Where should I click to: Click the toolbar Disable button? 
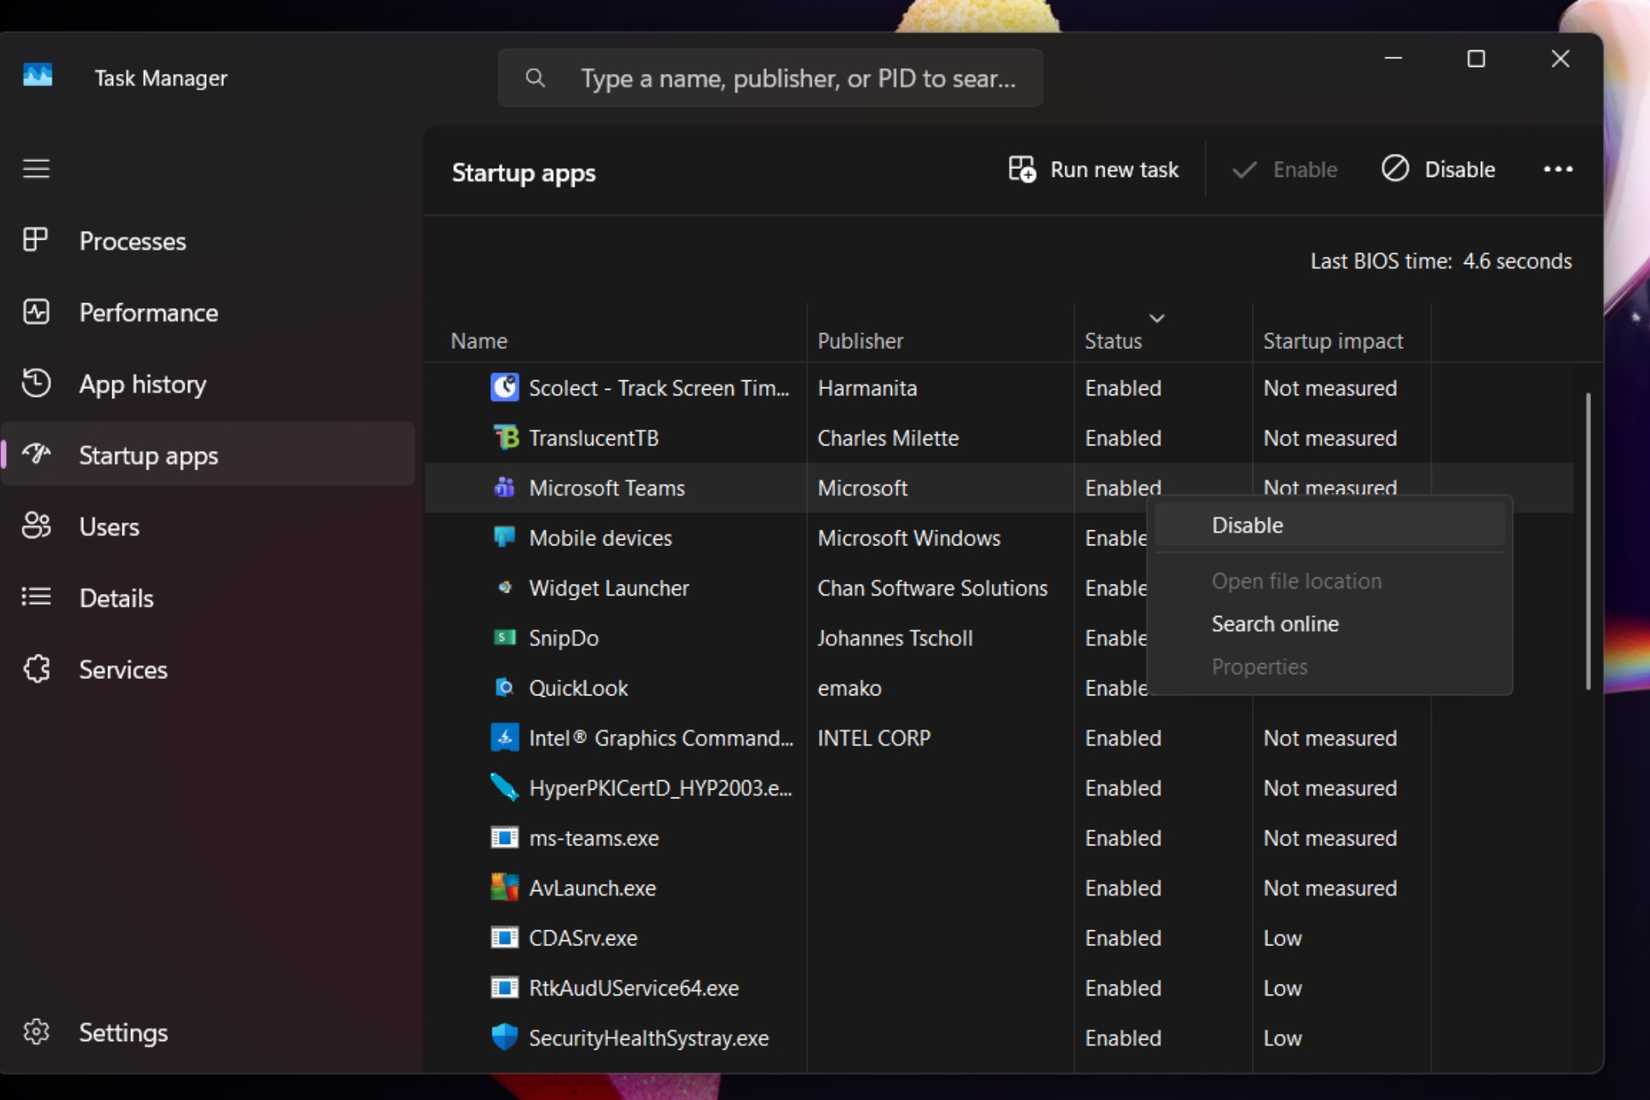click(1438, 169)
